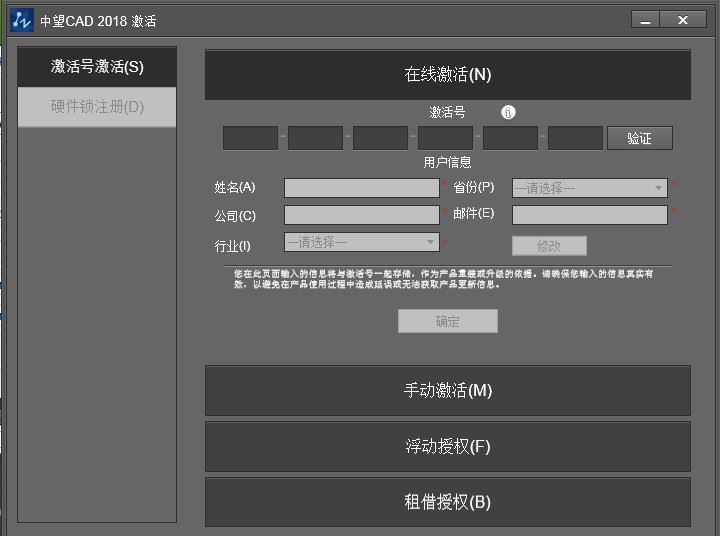Click the fourth activation code box
This screenshot has width=720, height=536.
click(x=445, y=138)
